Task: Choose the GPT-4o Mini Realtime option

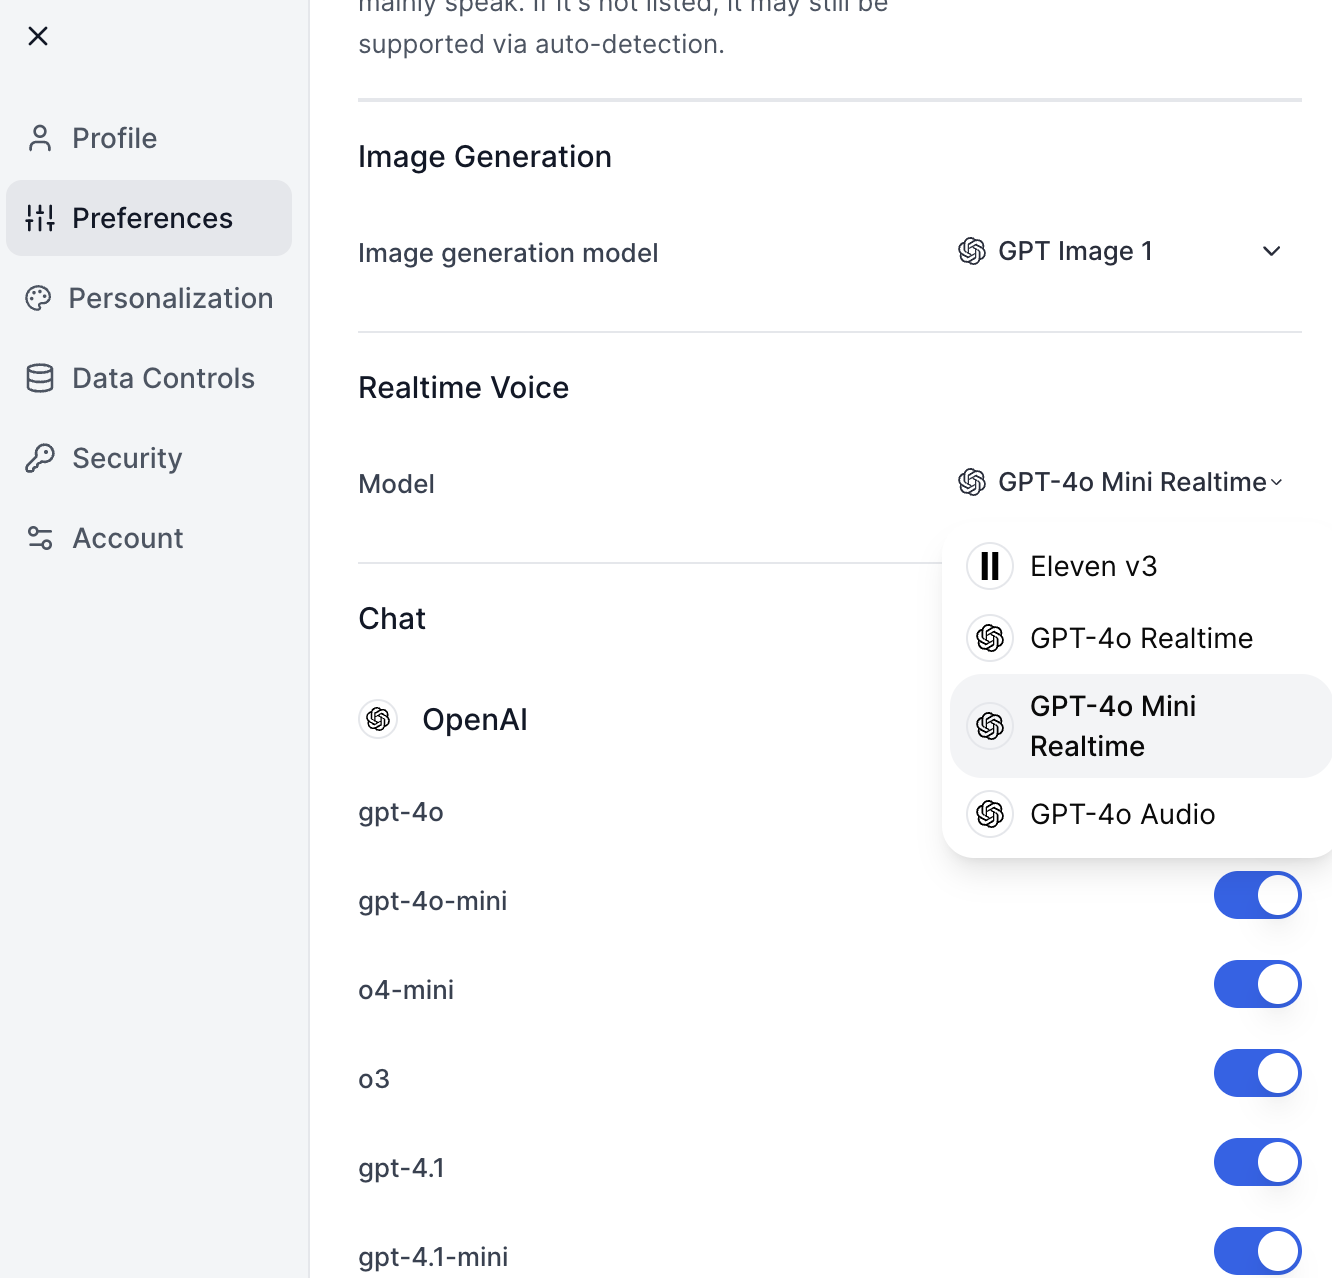Action: 1112,726
